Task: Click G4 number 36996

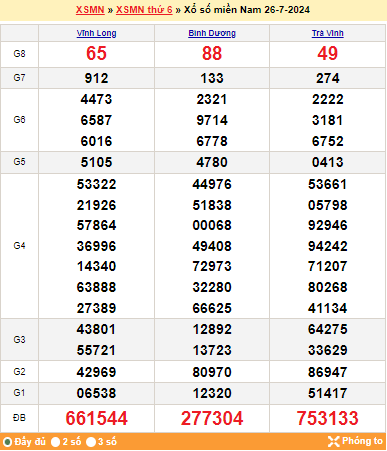Action: tap(96, 246)
